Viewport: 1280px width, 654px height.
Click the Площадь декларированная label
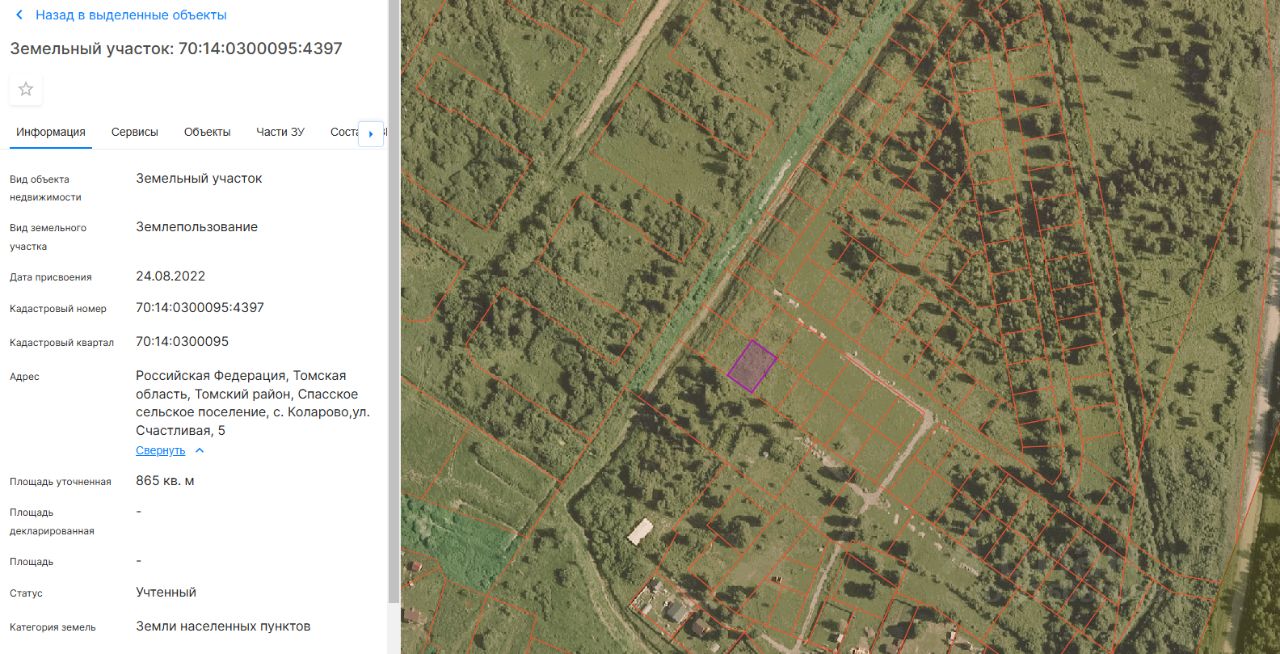[52, 521]
